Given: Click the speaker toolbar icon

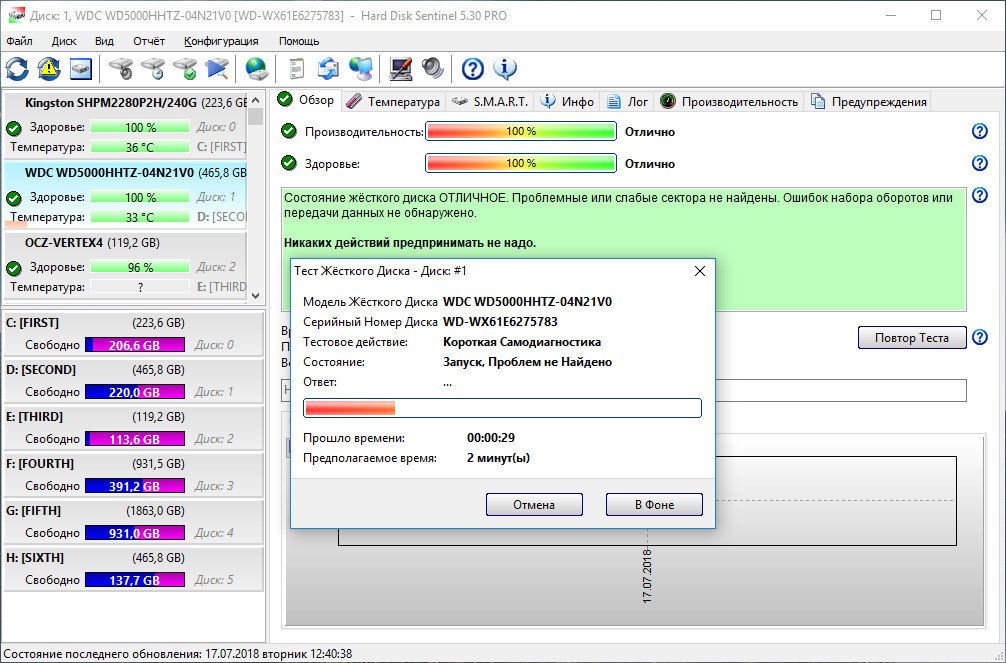Looking at the screenshot, I should click(433, 69).
